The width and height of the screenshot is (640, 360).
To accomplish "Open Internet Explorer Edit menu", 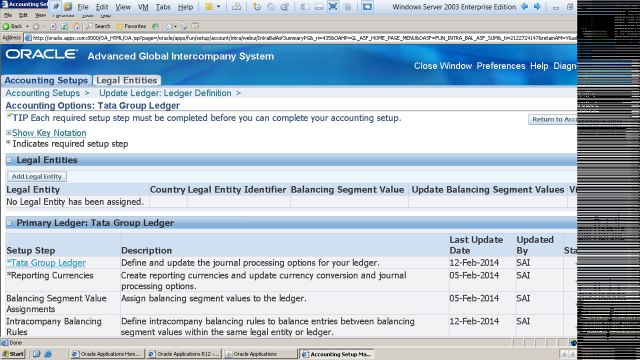I will 23,15.
